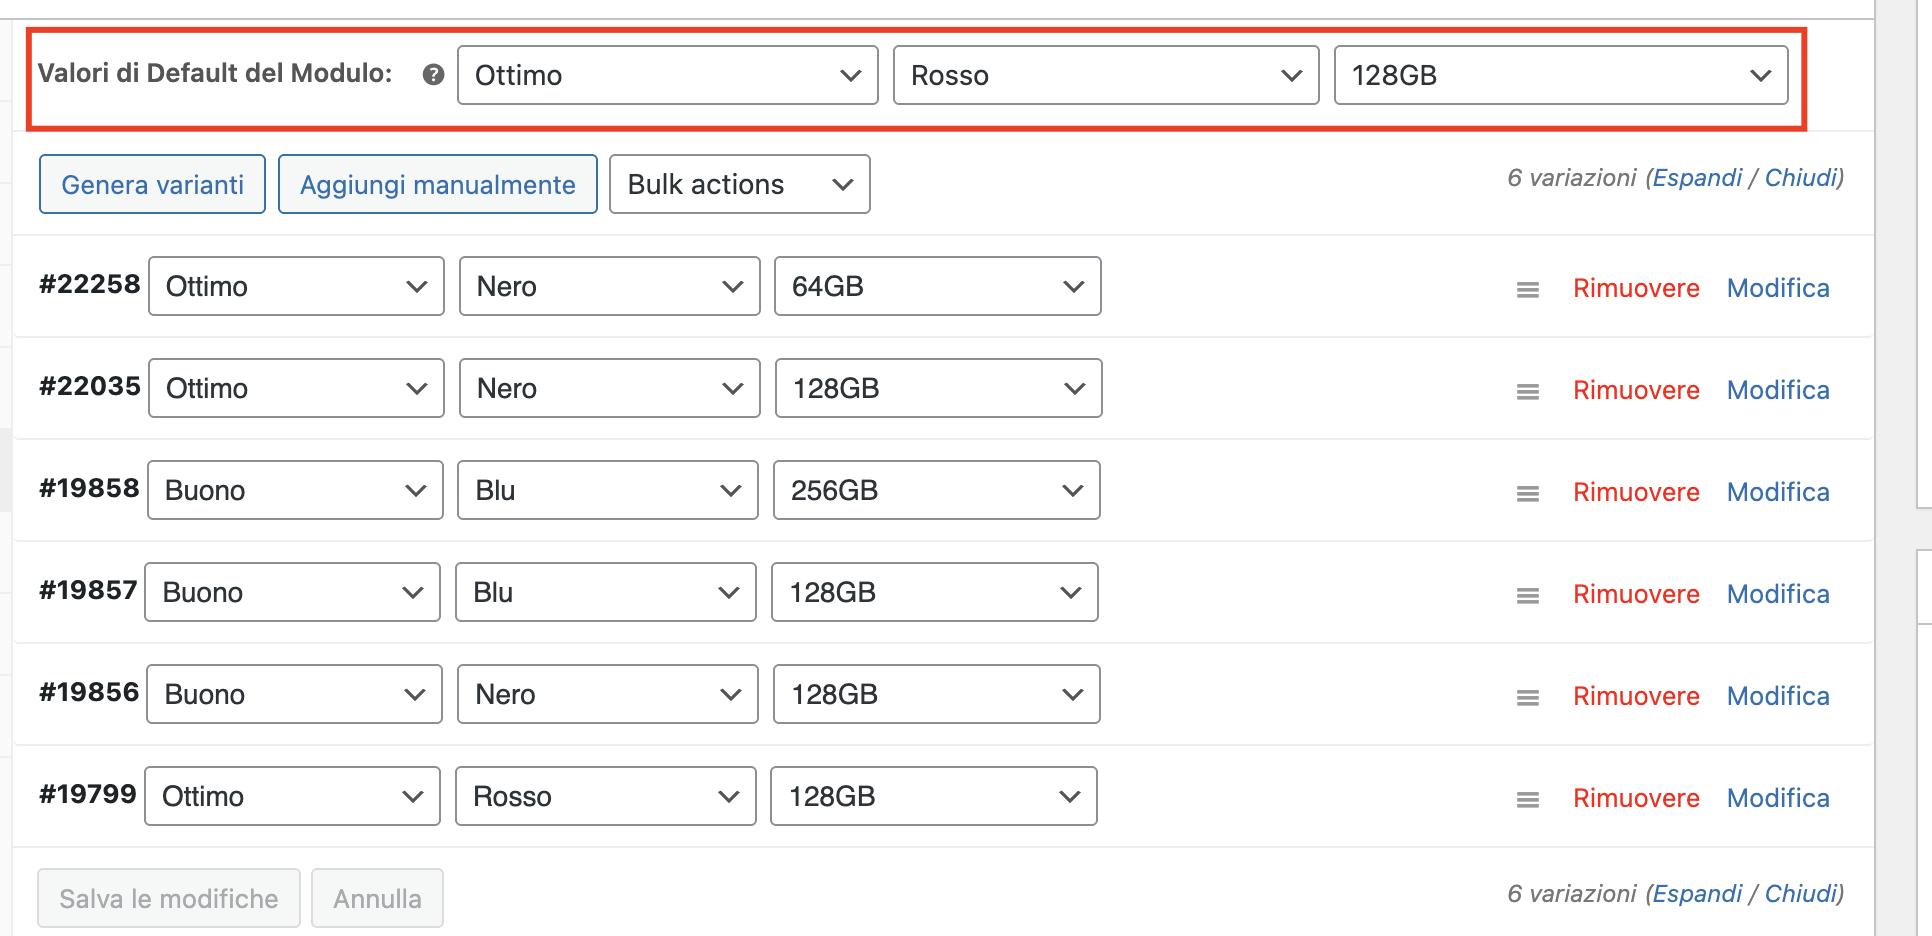Click variation ID #19856

click(89, 692)
